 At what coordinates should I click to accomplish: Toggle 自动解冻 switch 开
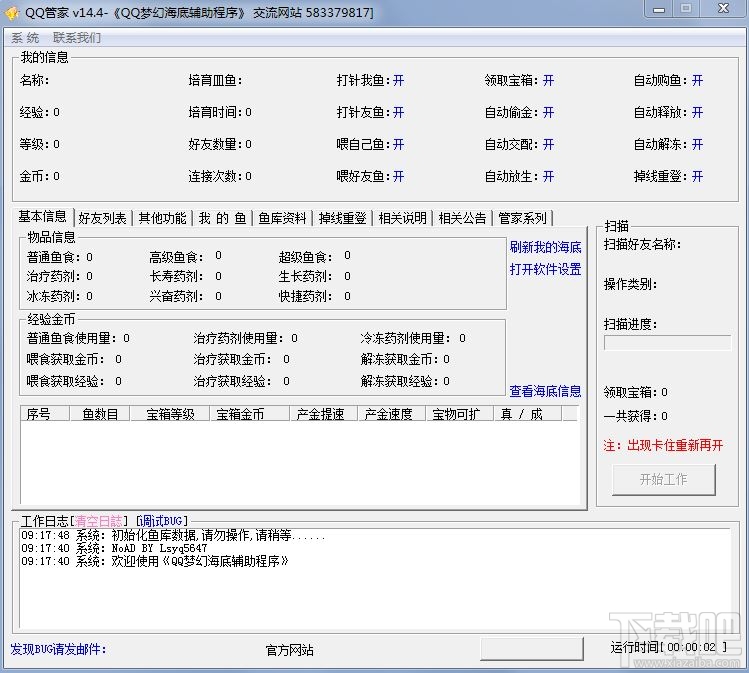coord(697,144)
